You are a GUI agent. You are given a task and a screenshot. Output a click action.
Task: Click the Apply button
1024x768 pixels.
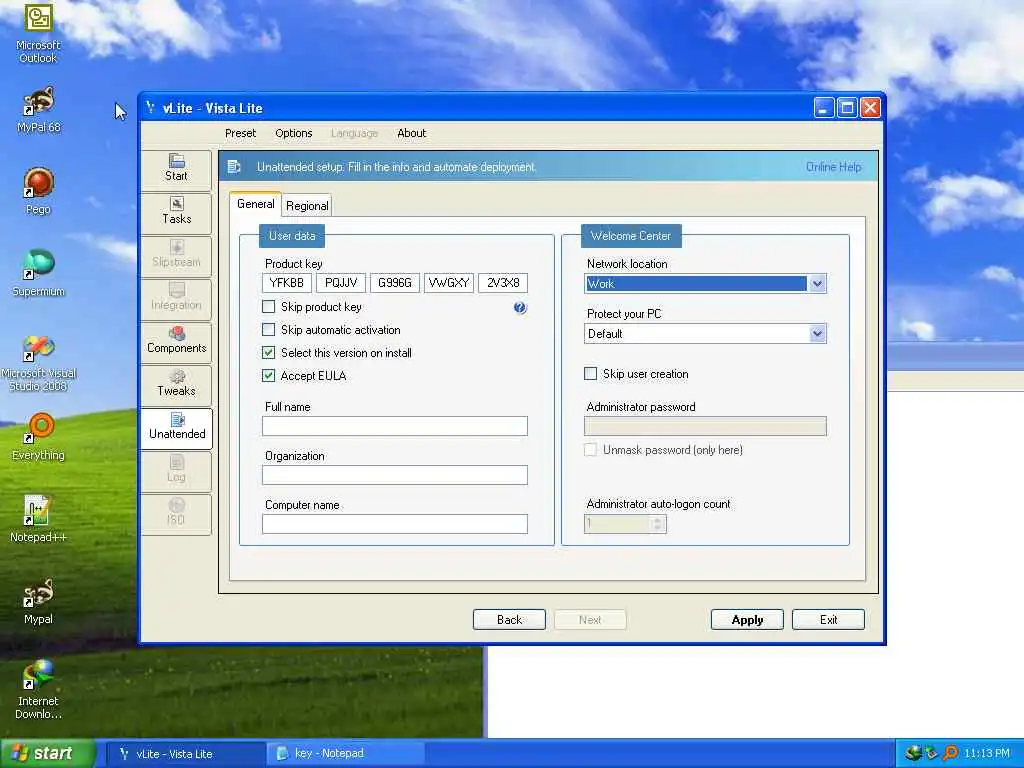click(747, 620)
